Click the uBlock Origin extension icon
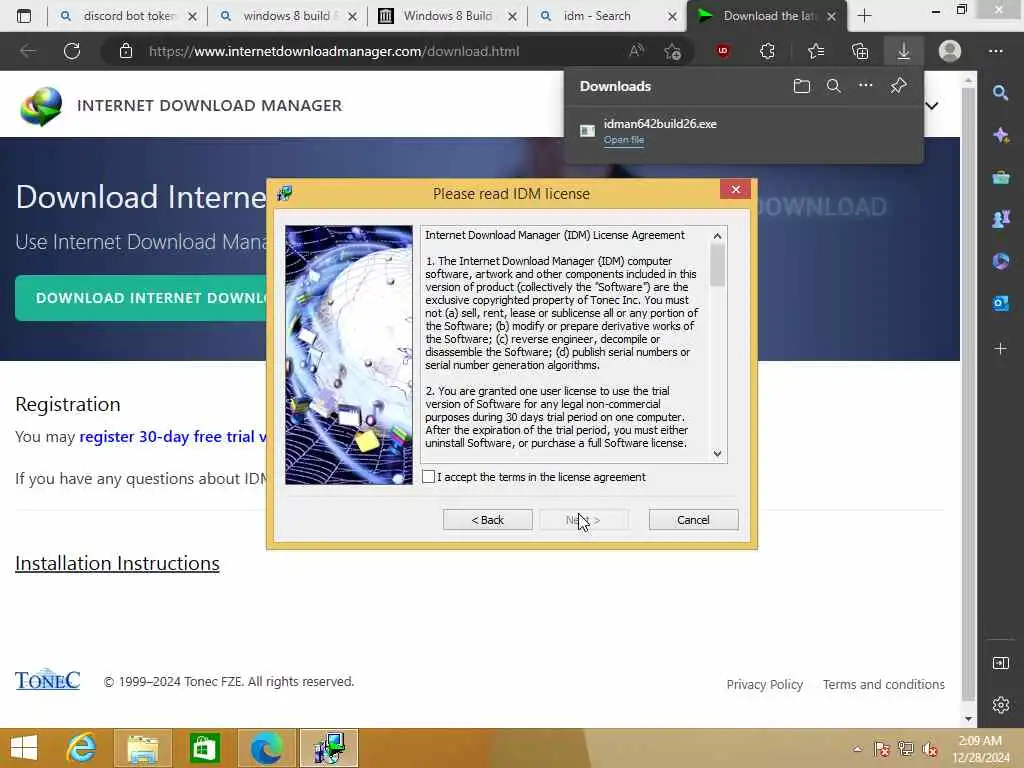The width and height of the screenshot is (1024, 768). tap(723, 50)
